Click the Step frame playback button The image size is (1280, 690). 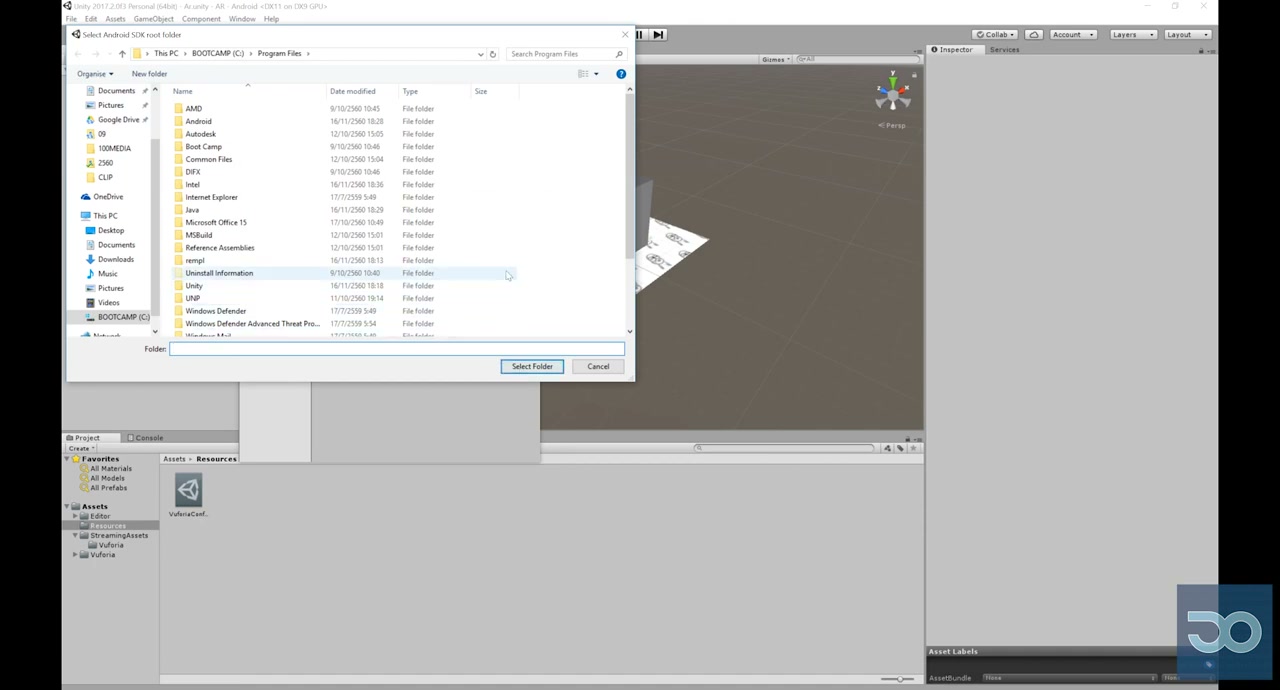(x=658, y=34)
